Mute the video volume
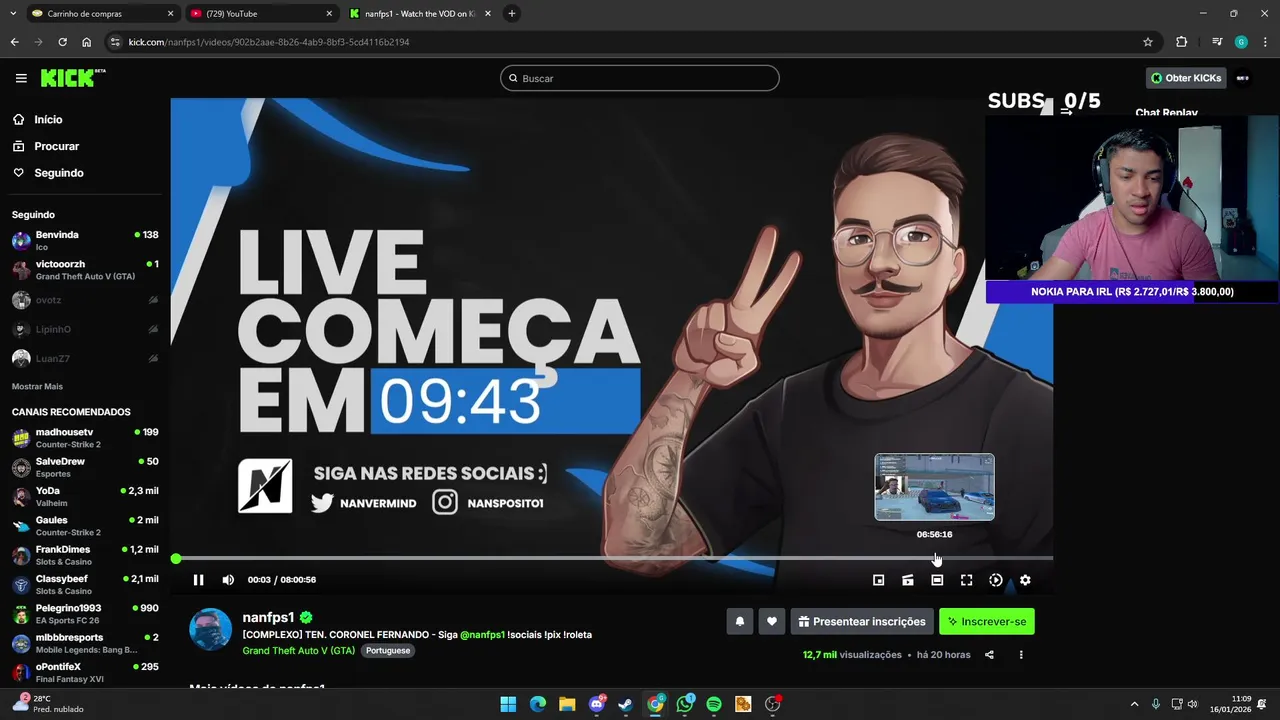Screen dimensions: 1280x720 228,580
